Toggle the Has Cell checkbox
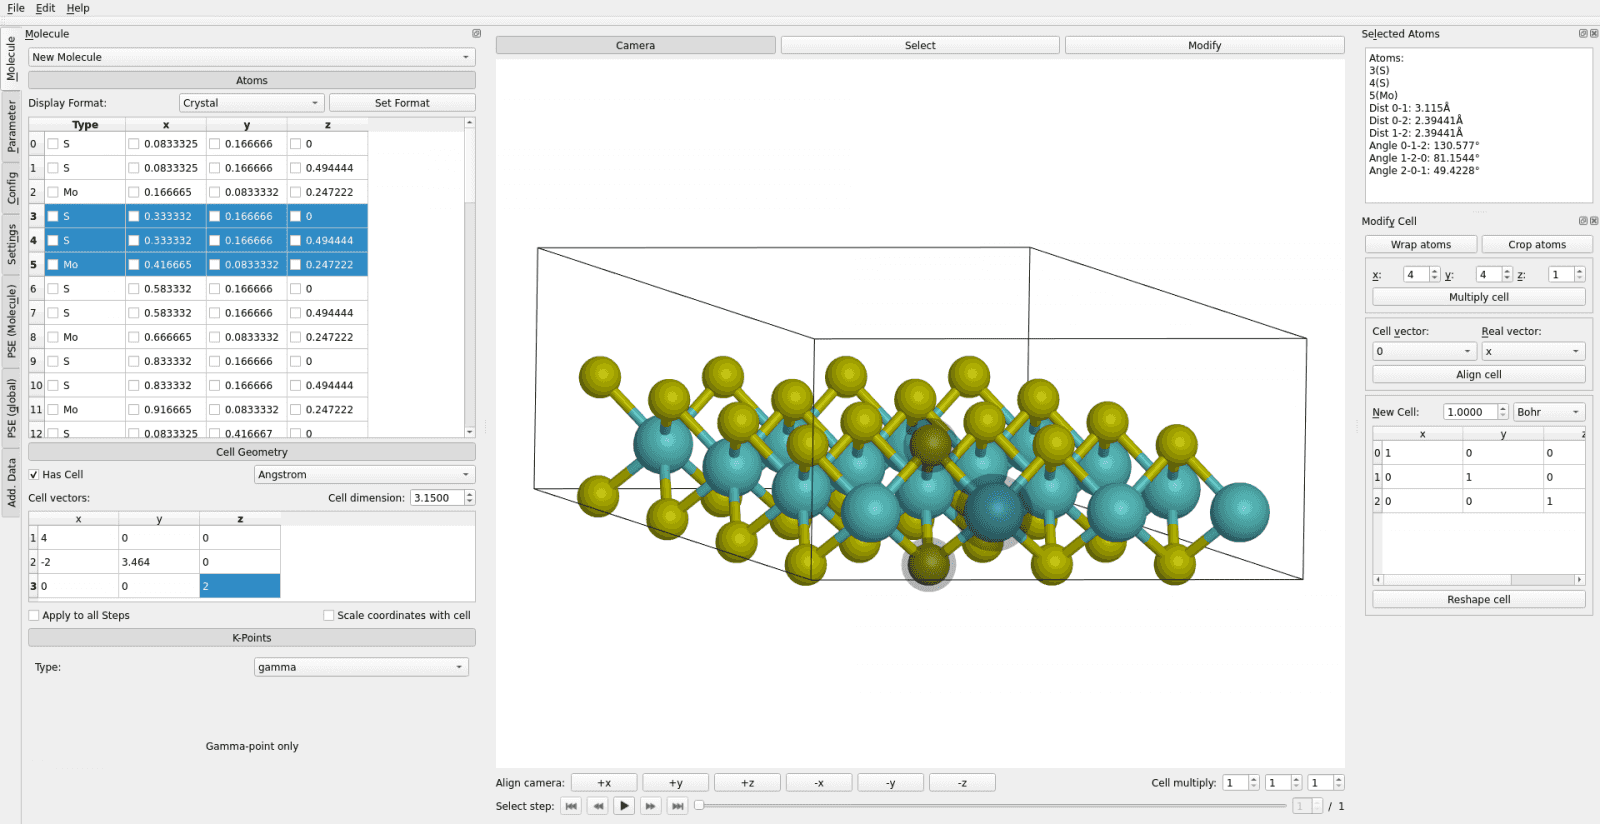This screenshot has height=824, width=1600. coord(34,475)
